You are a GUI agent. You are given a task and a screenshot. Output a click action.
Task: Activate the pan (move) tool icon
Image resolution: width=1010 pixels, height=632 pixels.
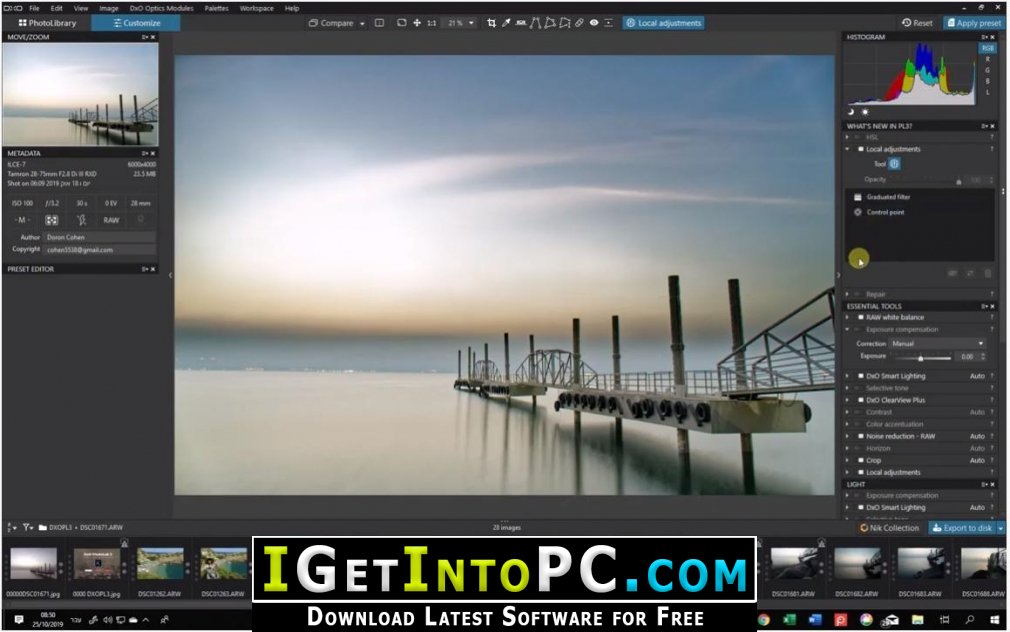click(416, 23)
